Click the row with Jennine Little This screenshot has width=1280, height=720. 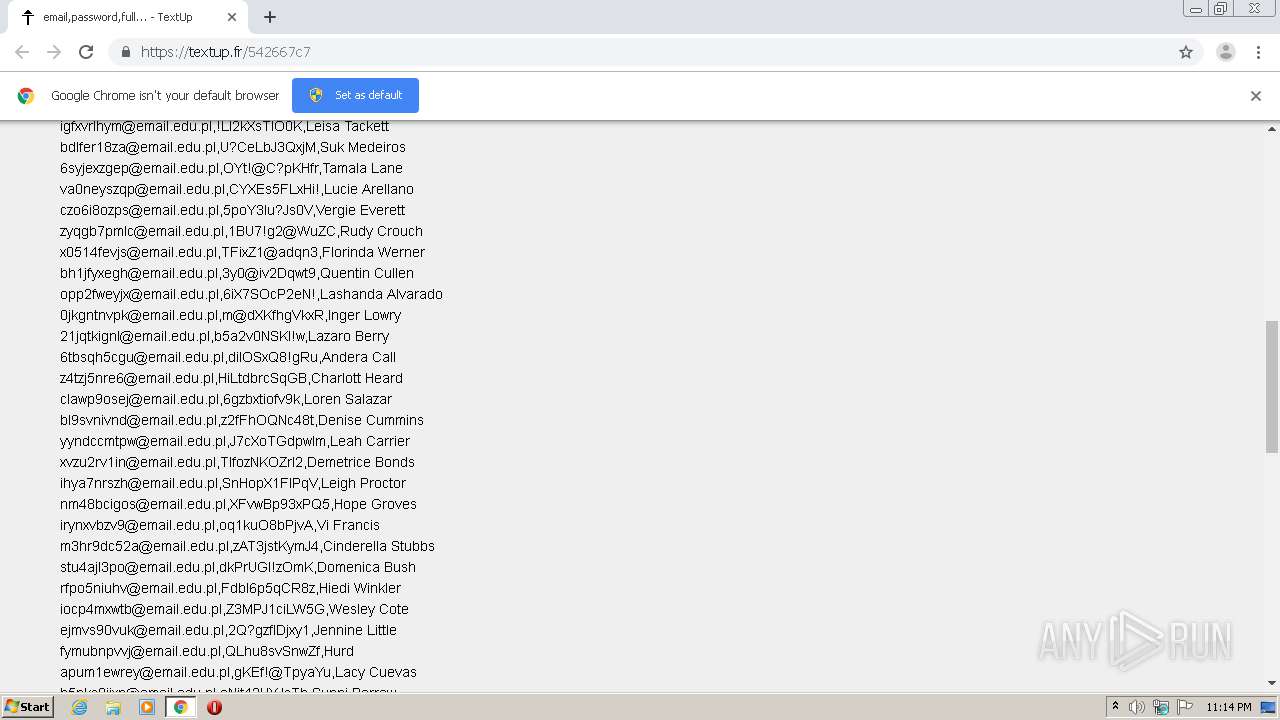228,630
